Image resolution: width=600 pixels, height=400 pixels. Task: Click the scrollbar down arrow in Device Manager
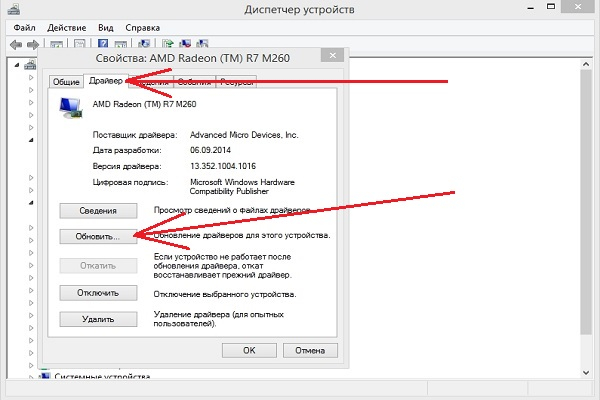[x=586, y=372]
